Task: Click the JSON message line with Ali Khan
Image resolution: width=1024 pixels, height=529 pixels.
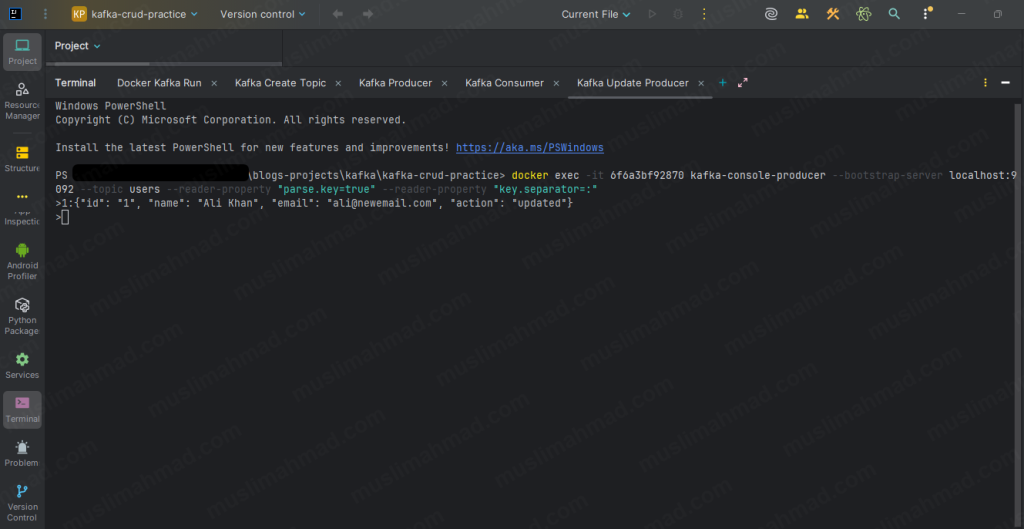Action: (314, 204)
